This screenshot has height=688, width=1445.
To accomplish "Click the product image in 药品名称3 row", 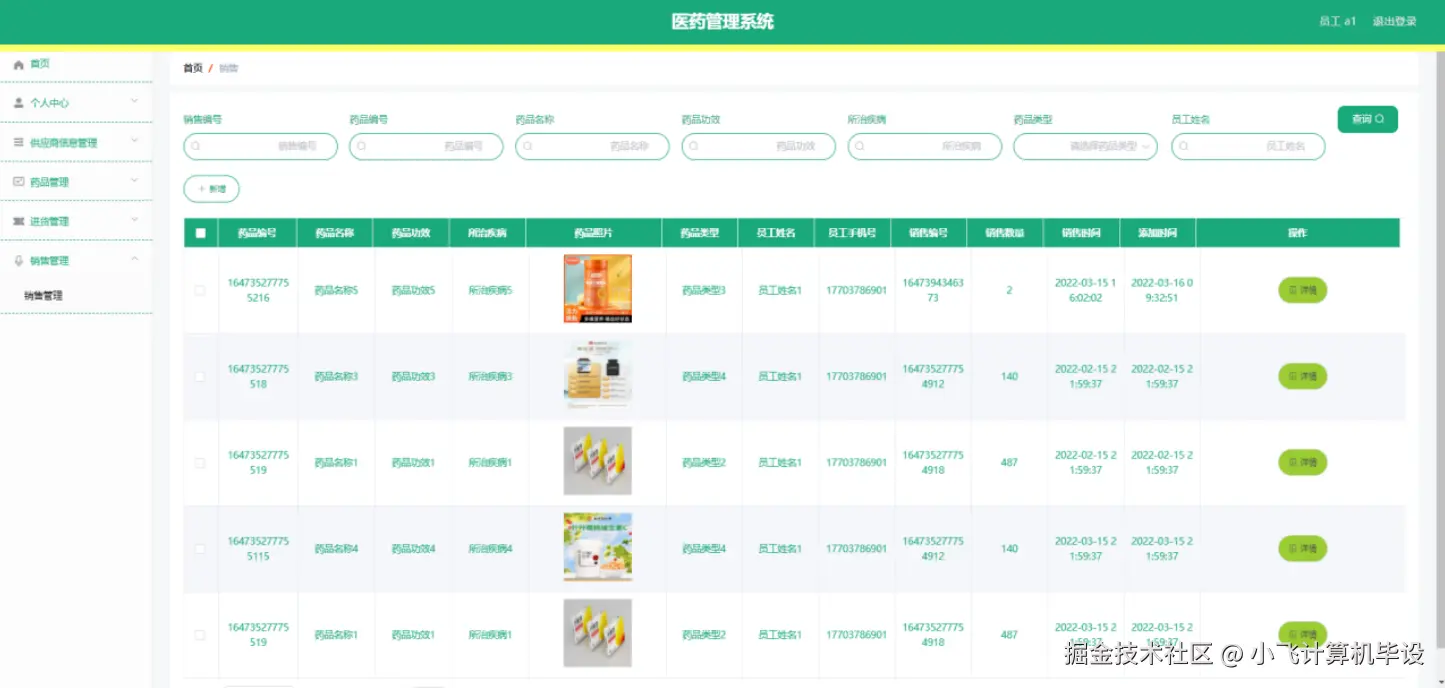I will coord(597,375).
